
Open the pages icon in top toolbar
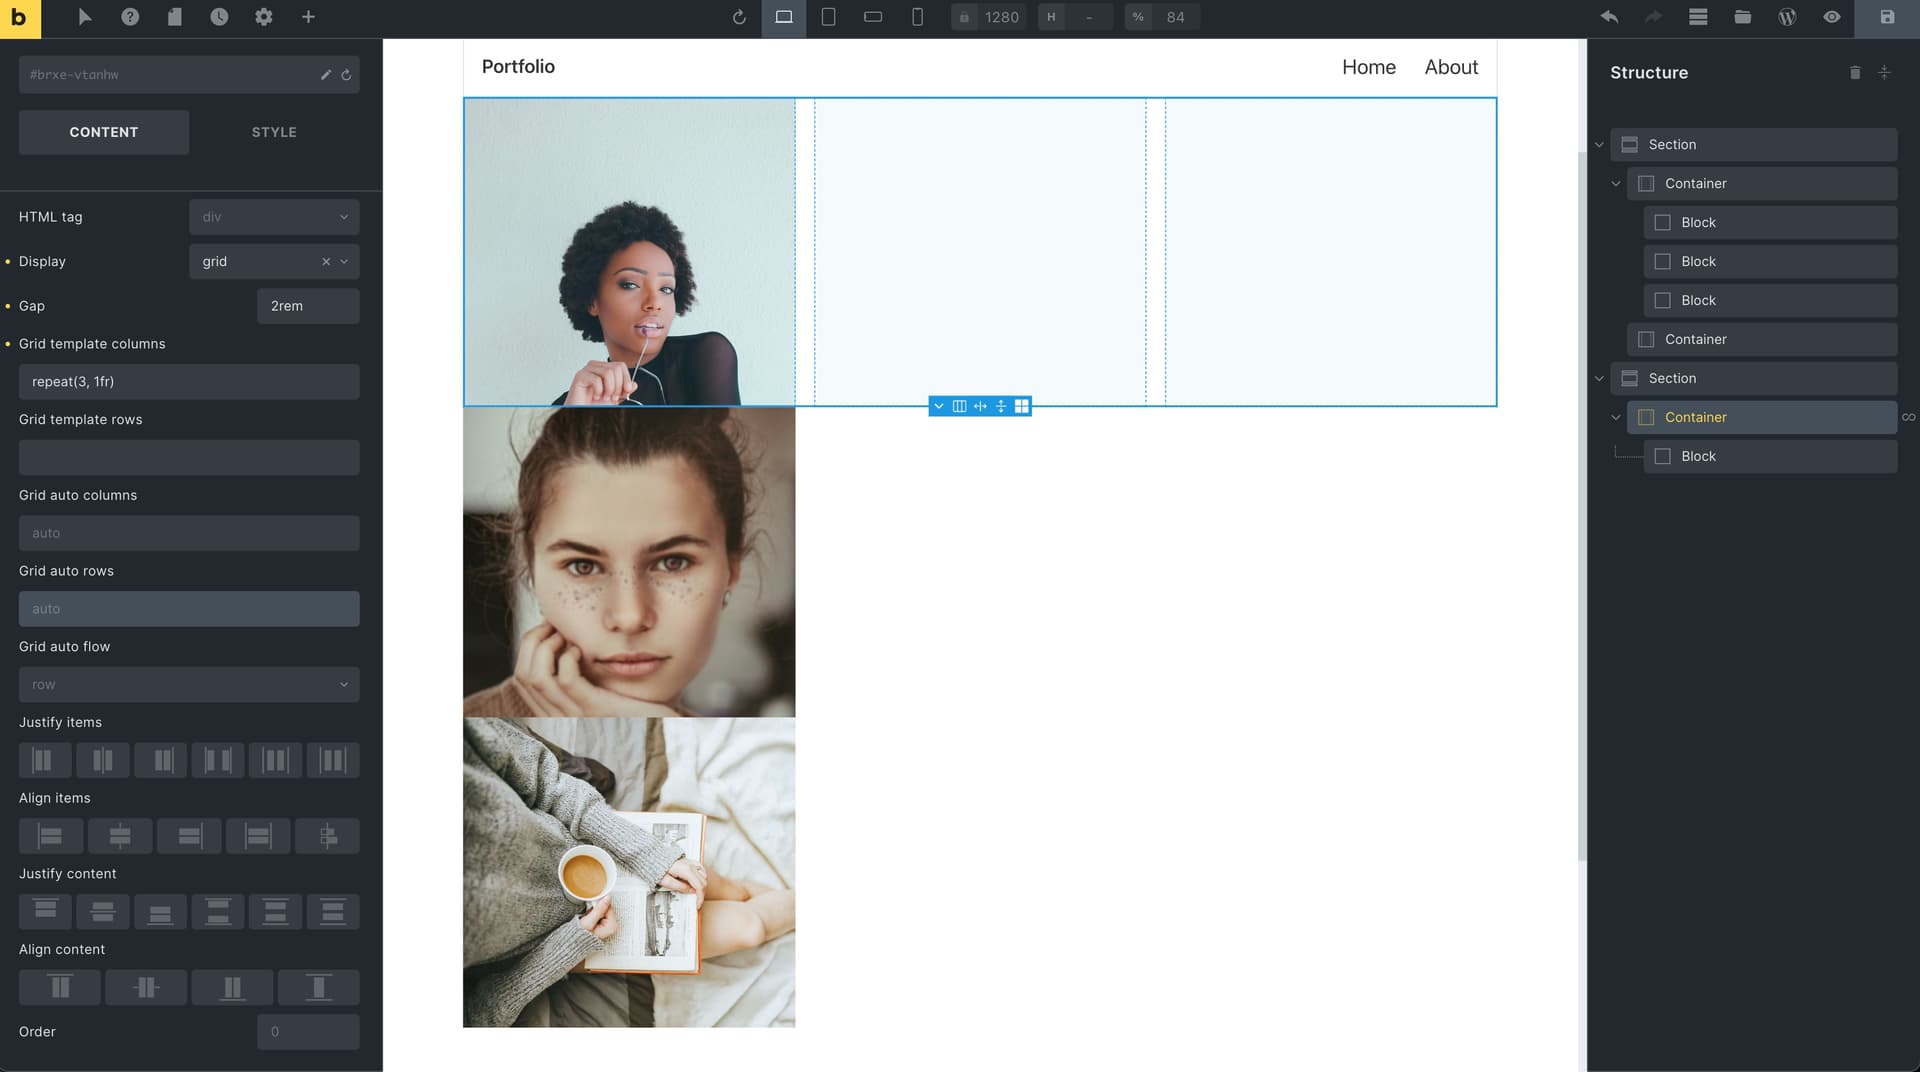click(x=174, y=17)
